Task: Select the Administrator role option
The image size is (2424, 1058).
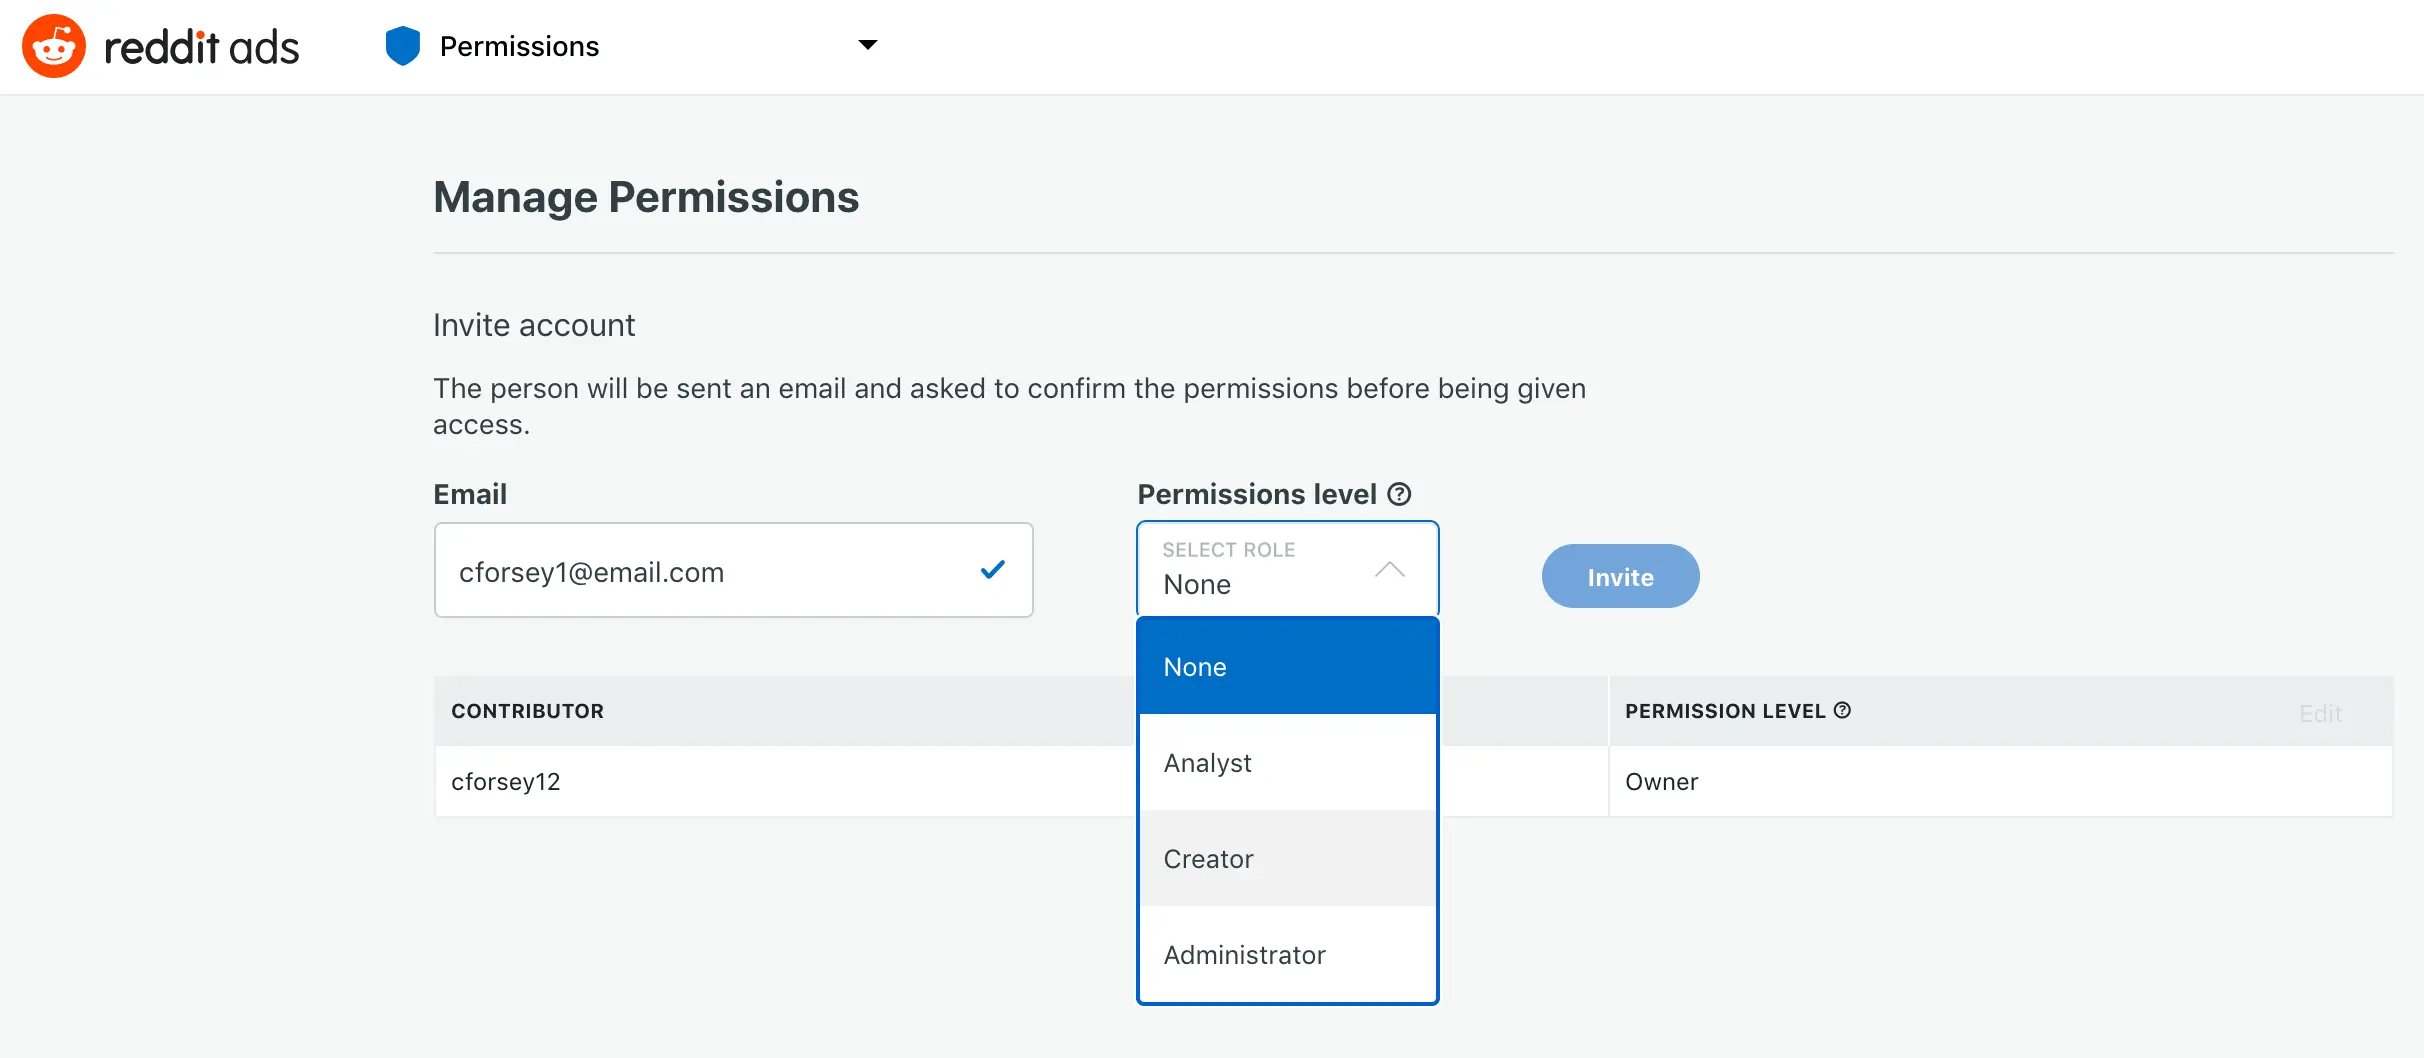Action: [x=1287, y=955]
